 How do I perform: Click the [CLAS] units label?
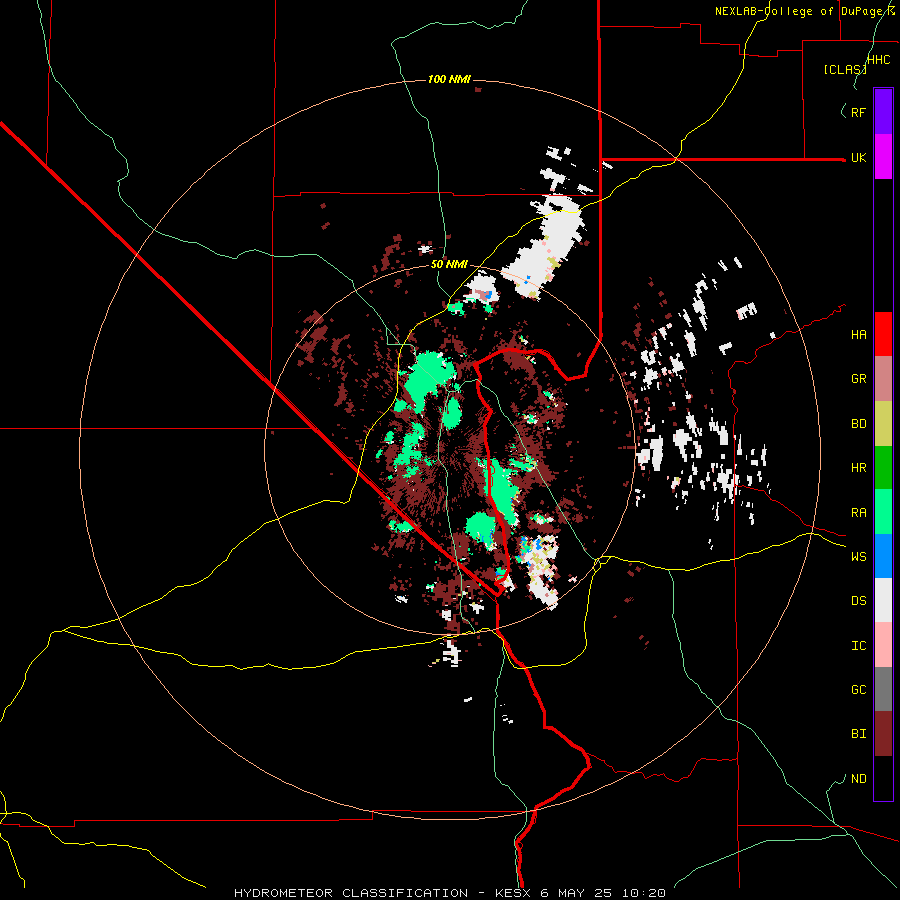tap(844, 69)
